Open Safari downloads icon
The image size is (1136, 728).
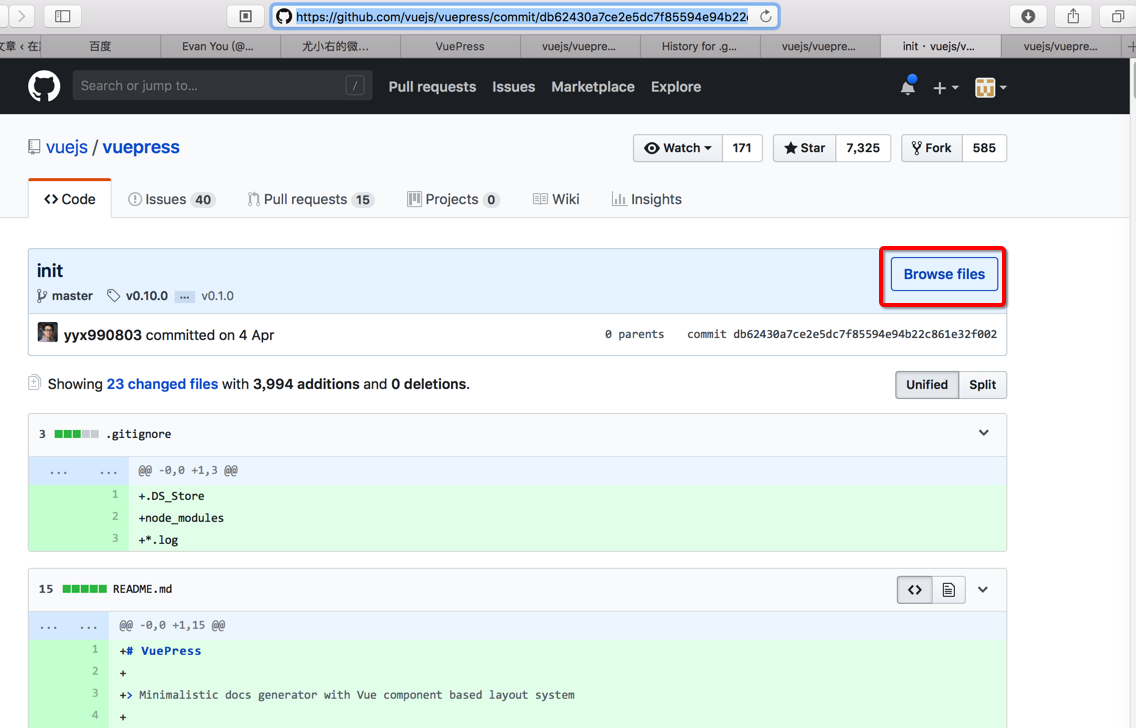(1028, 16)
